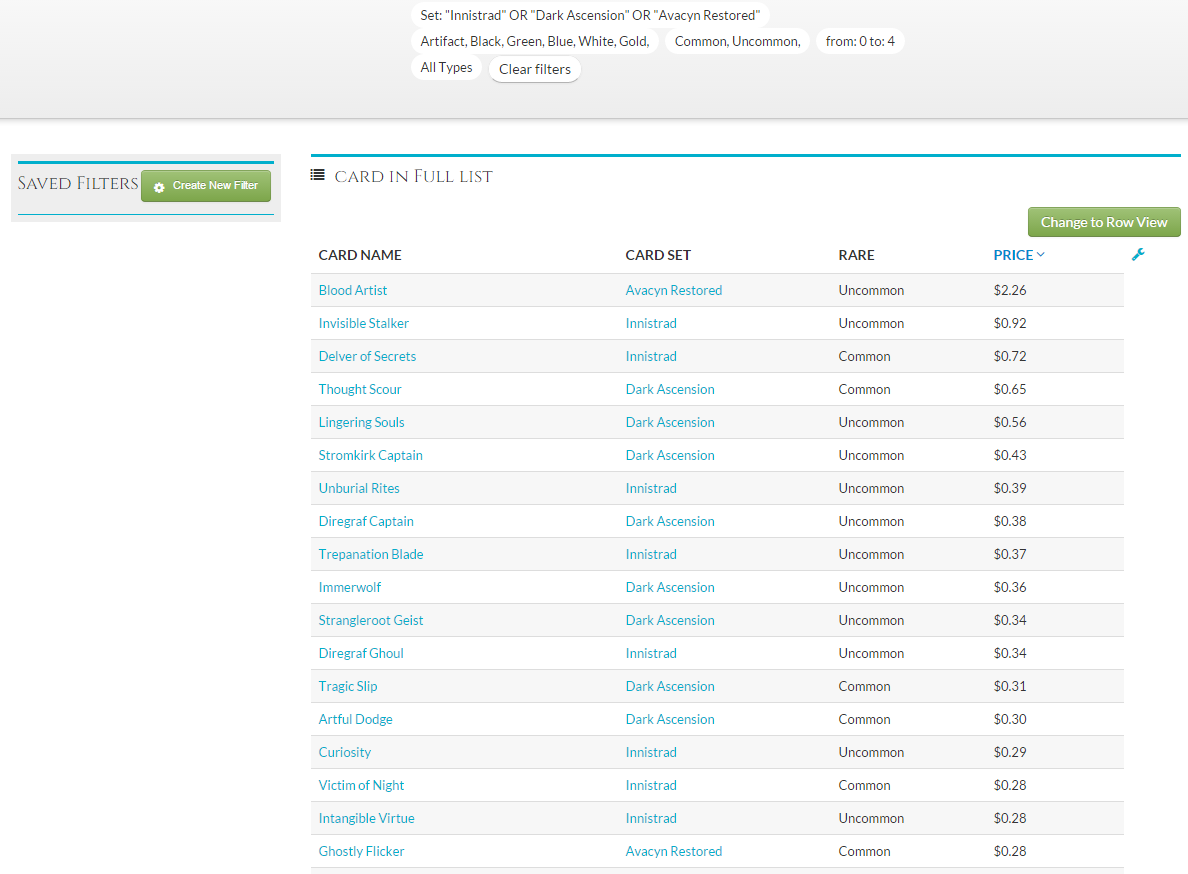Select the $0.72 price of Delver of Secrets

1010,356
